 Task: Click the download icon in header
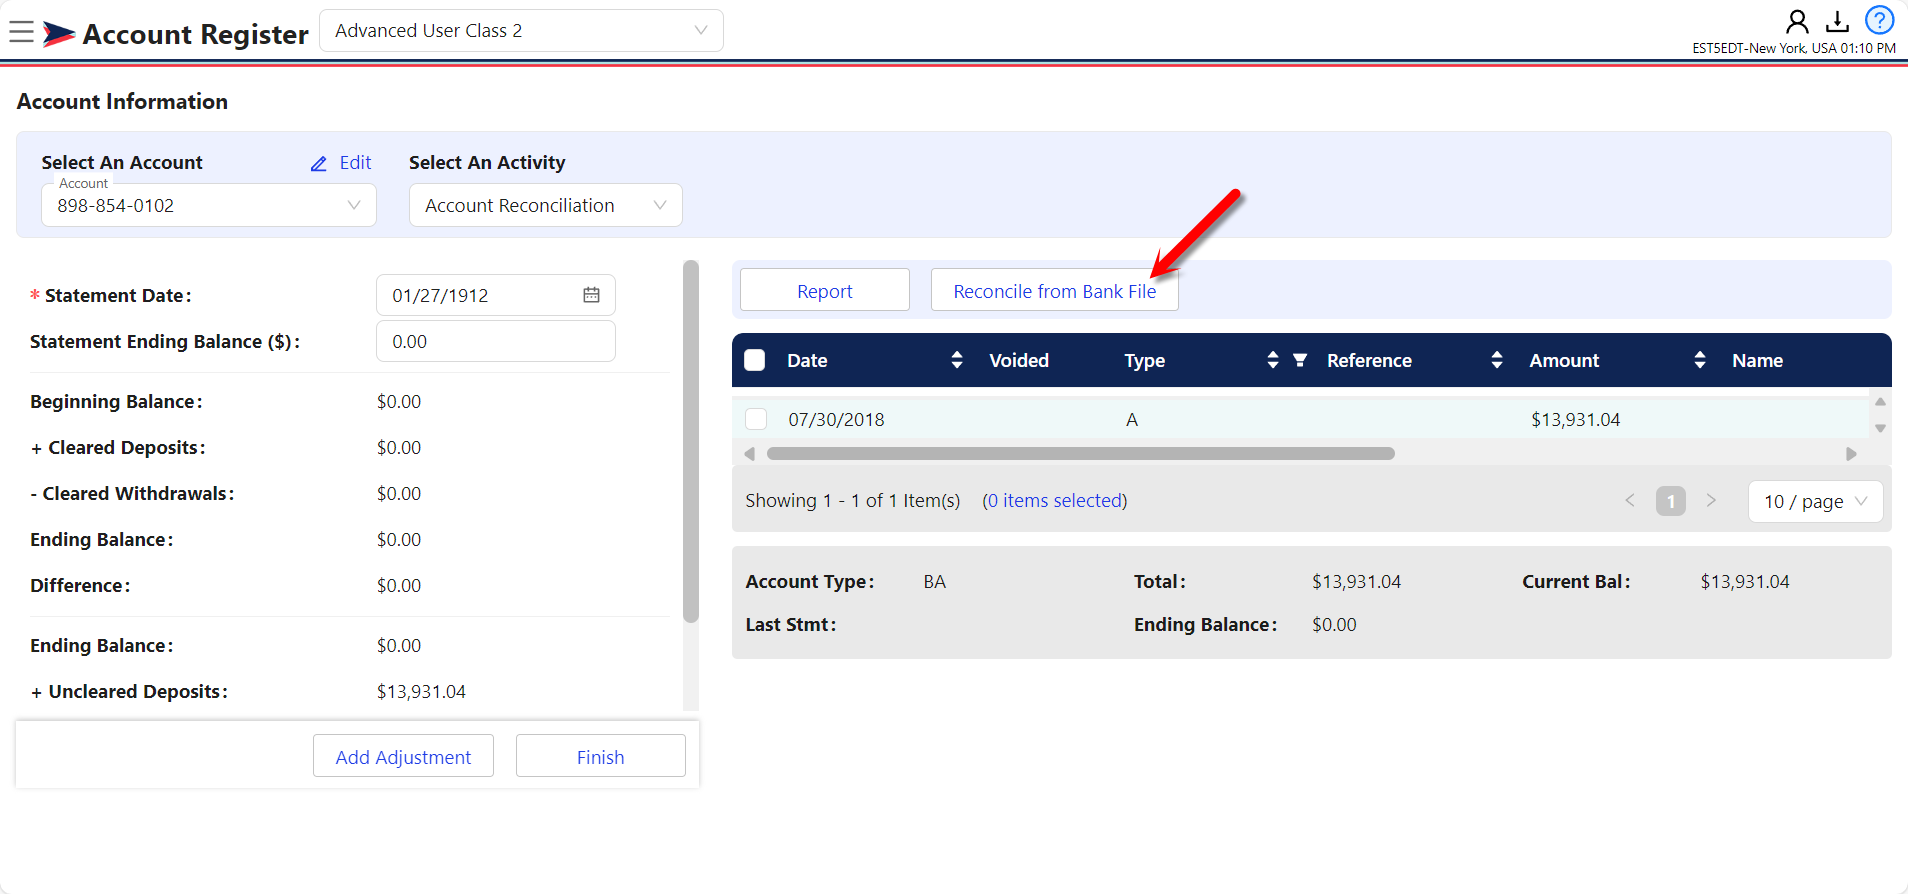point(1837,21)
